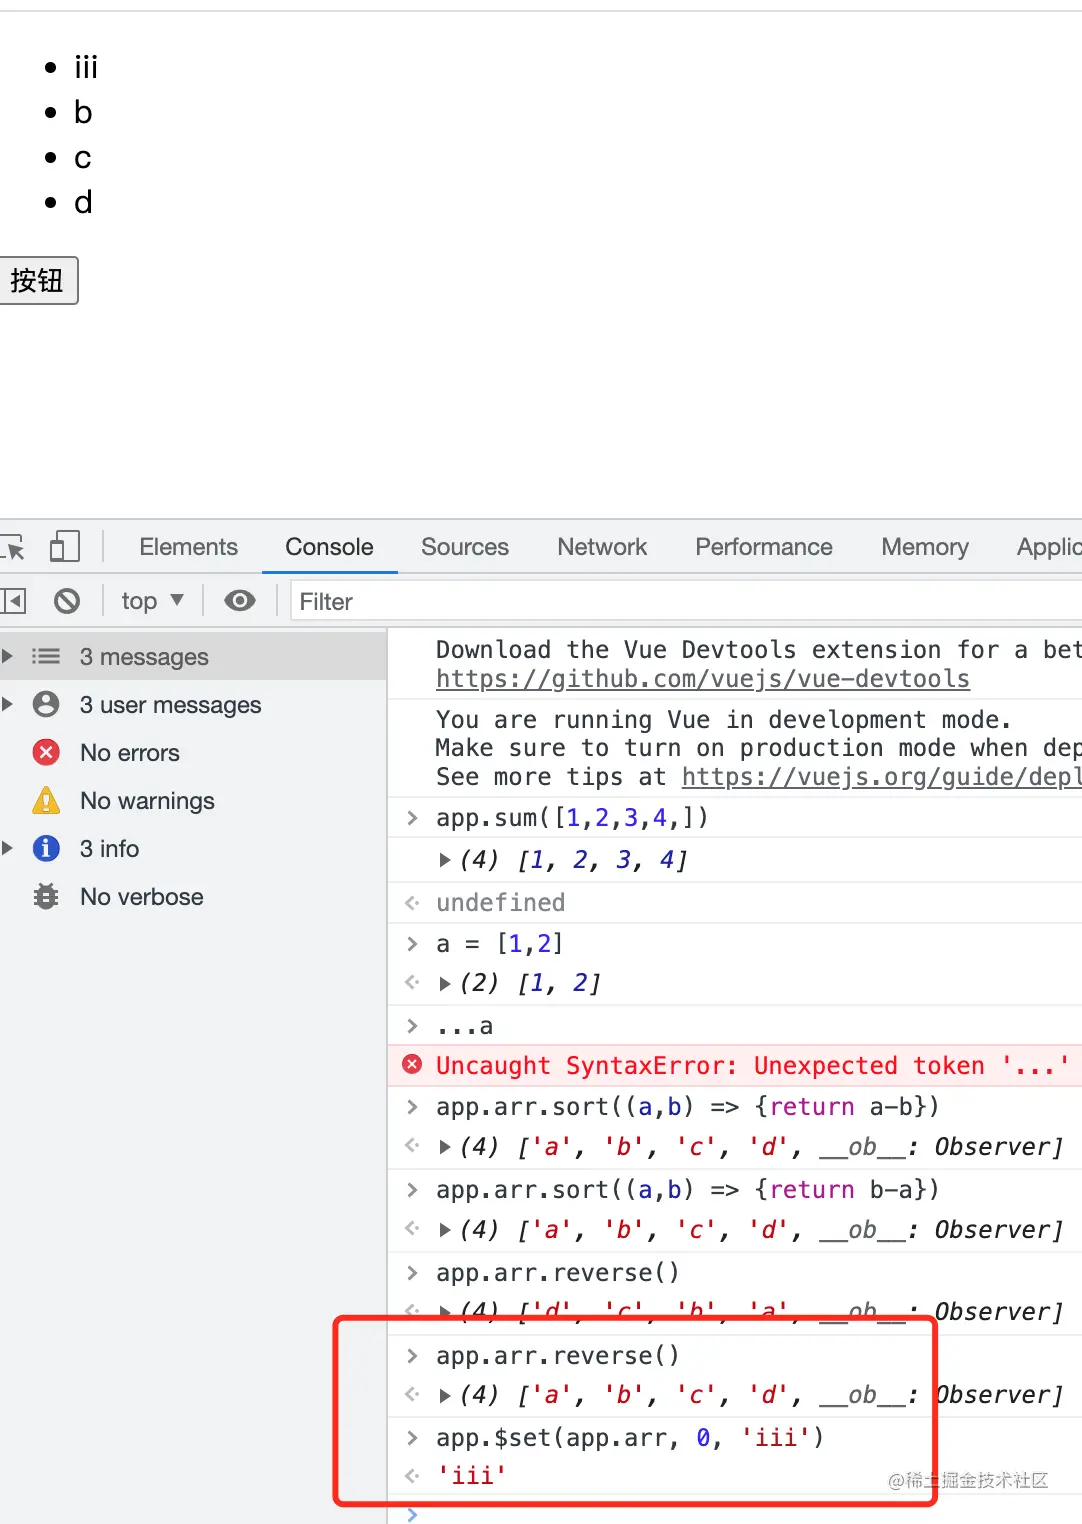The width and height of the screenshot is (1082, 1524).
Task: Click the list icon beside 3 messages
Action: (x=46, y=656)
